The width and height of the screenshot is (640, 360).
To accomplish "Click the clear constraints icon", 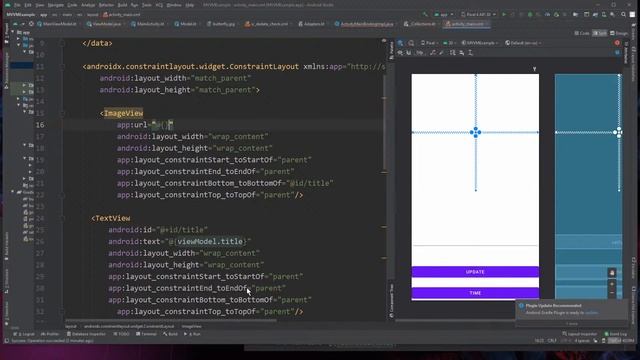I will [433, 53].
